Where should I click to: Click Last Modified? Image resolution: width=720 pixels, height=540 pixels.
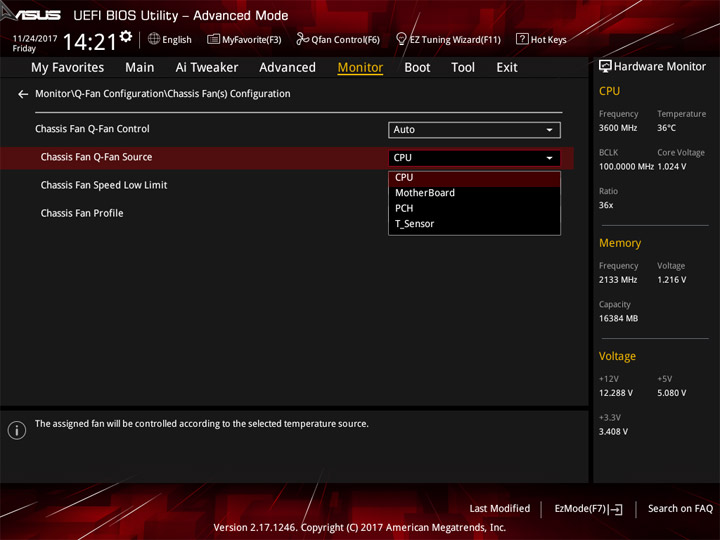[500, 509]
